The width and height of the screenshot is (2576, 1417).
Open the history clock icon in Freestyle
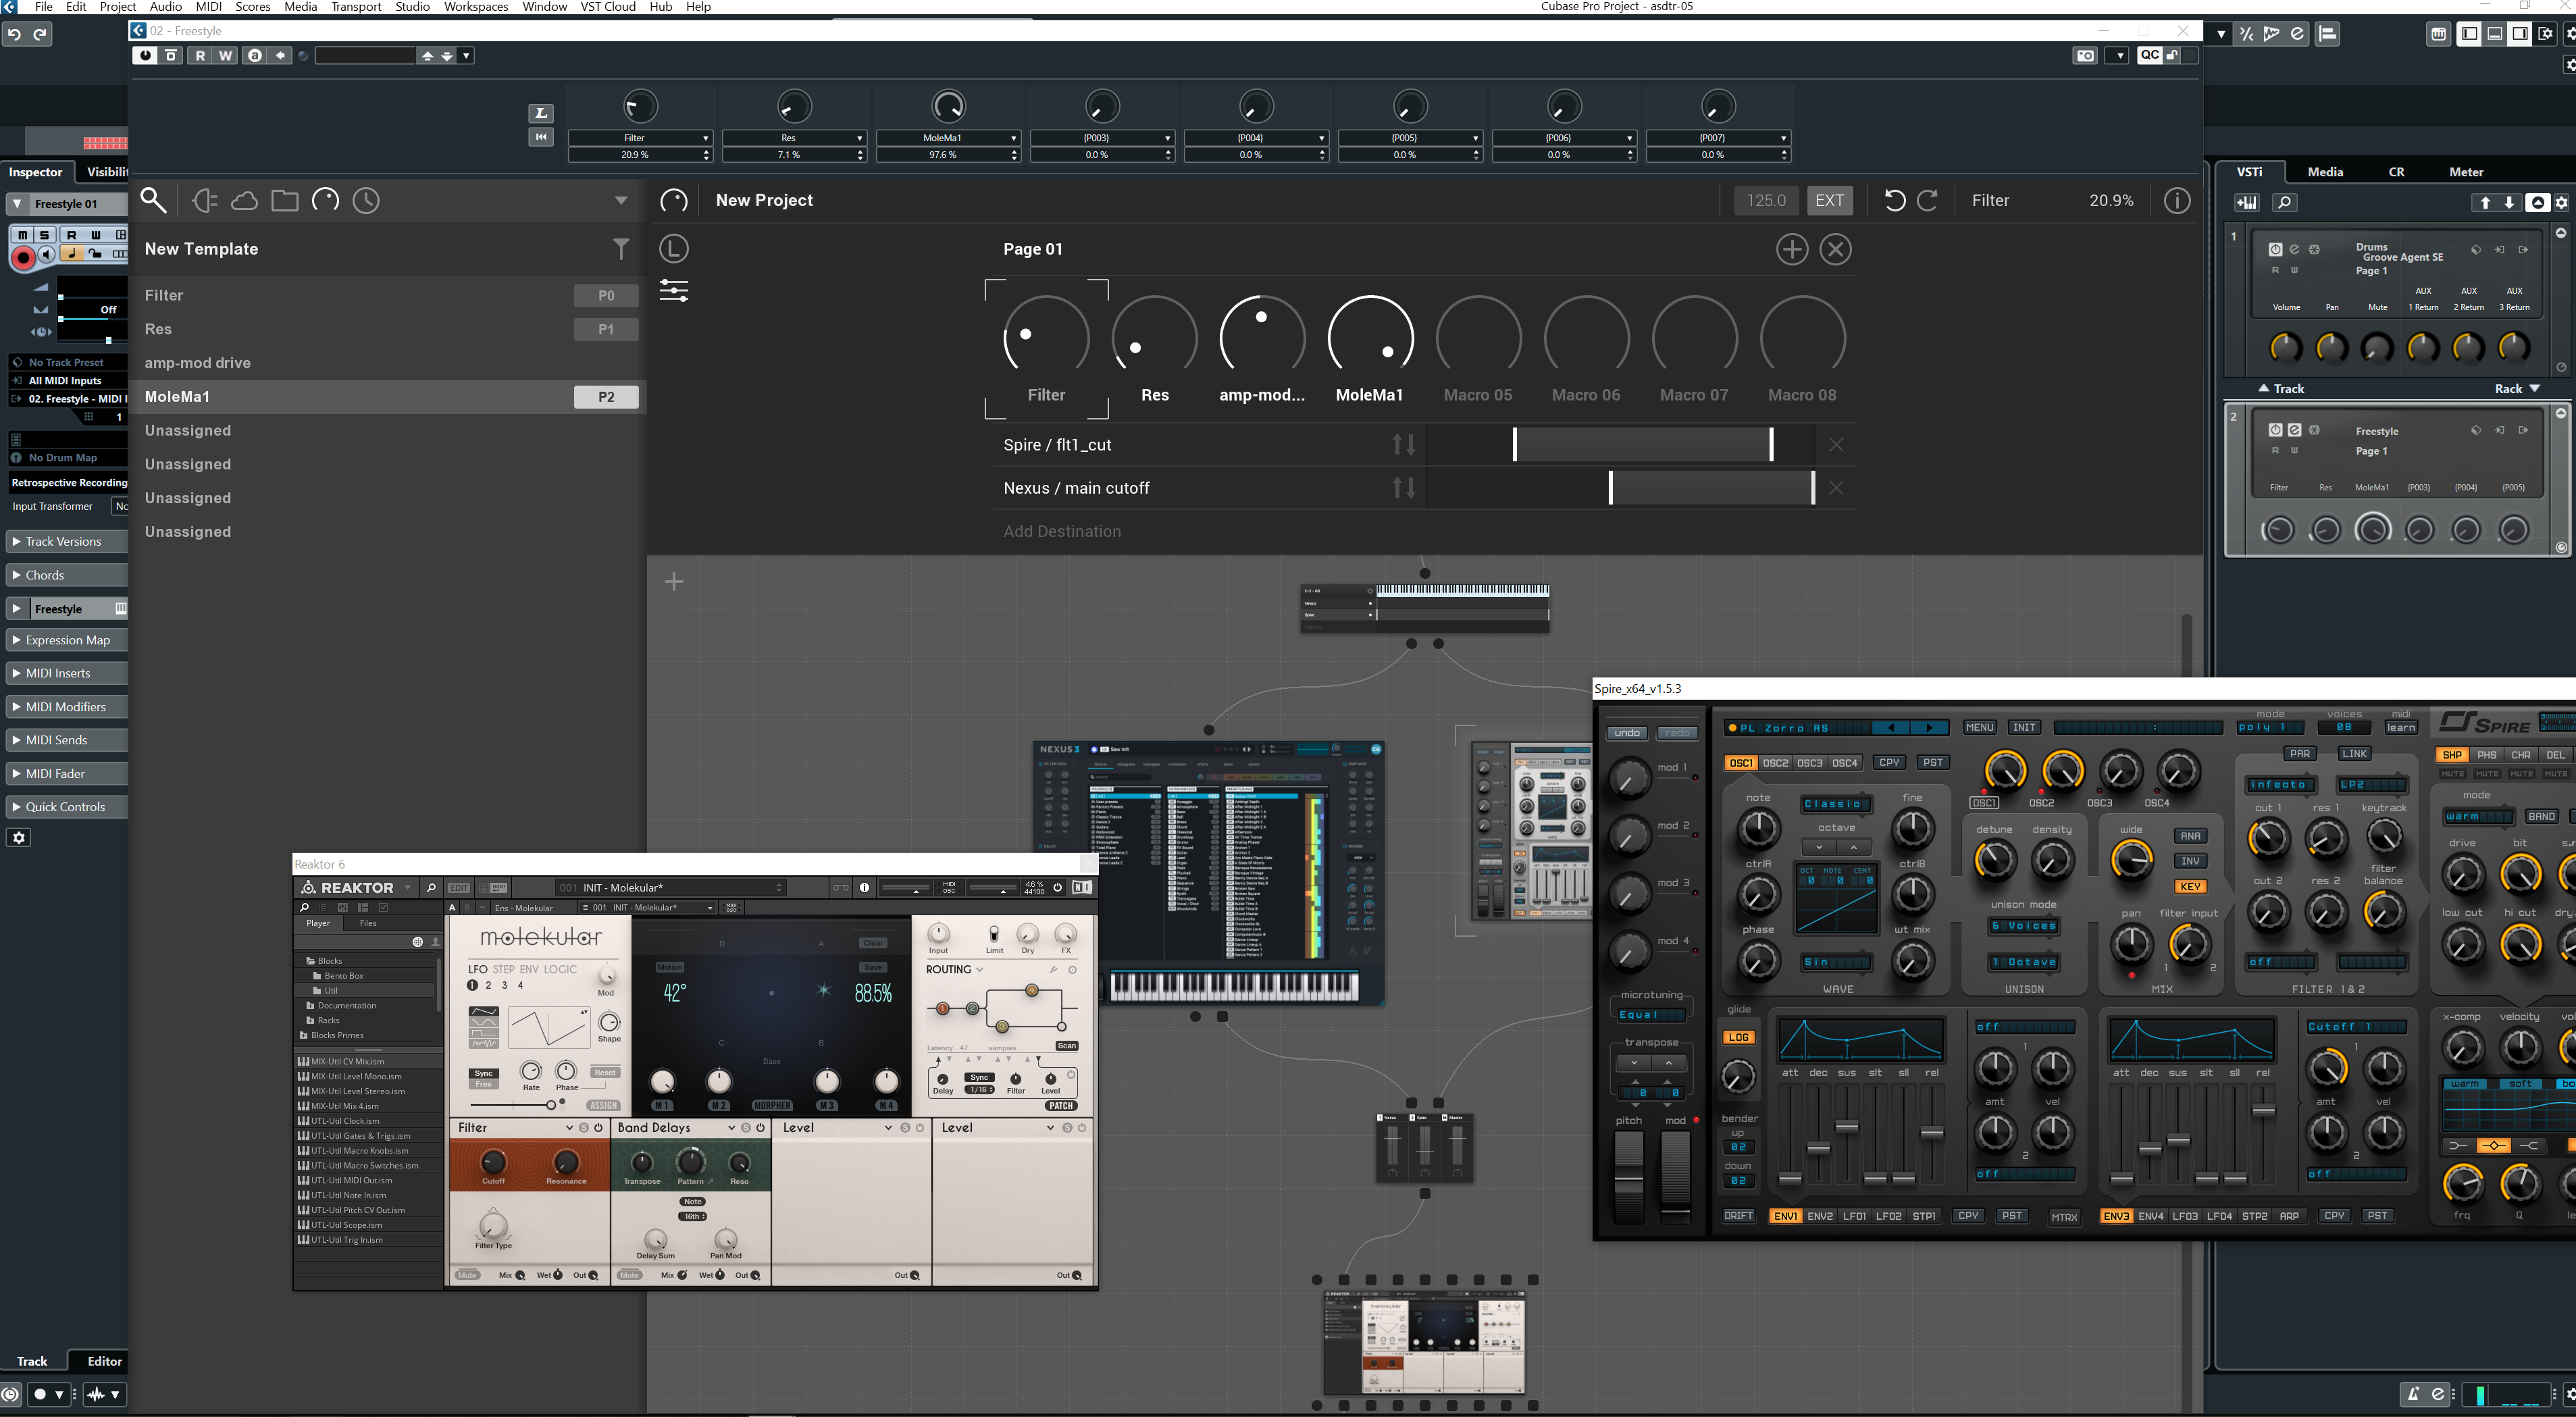[x=366, y=200]
